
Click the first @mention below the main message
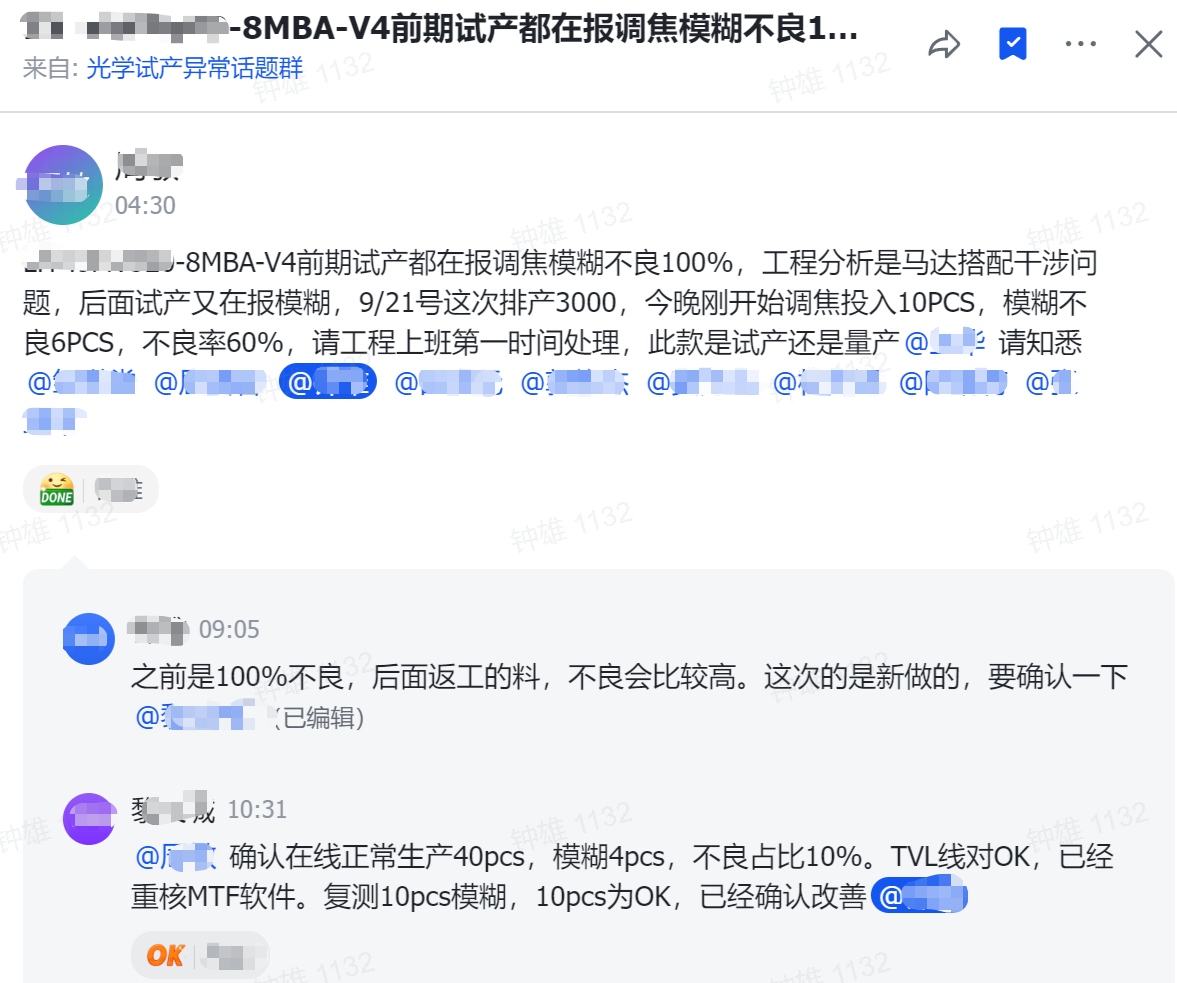pyautogui.click(x=81, y=382)
